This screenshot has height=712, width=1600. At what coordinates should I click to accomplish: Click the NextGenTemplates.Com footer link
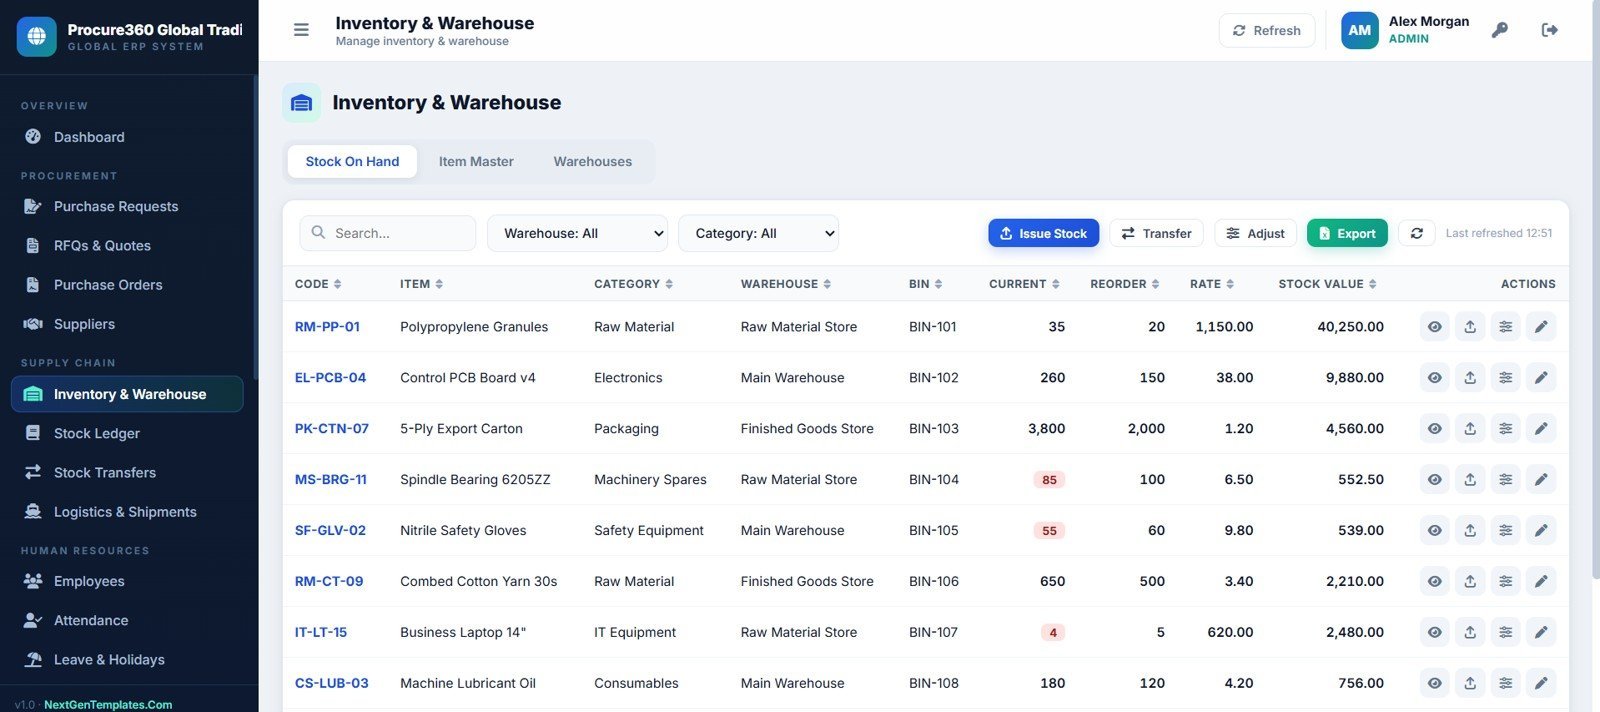coord(108,704)
